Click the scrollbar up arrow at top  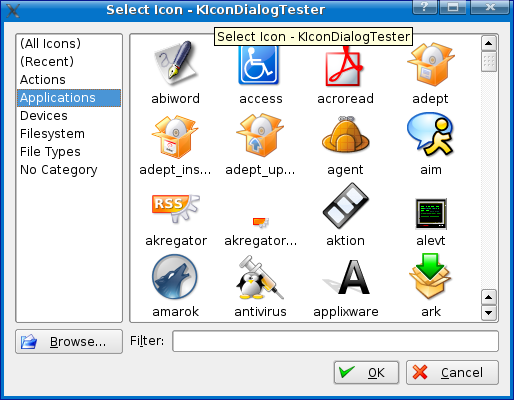[x=489, y=43]
